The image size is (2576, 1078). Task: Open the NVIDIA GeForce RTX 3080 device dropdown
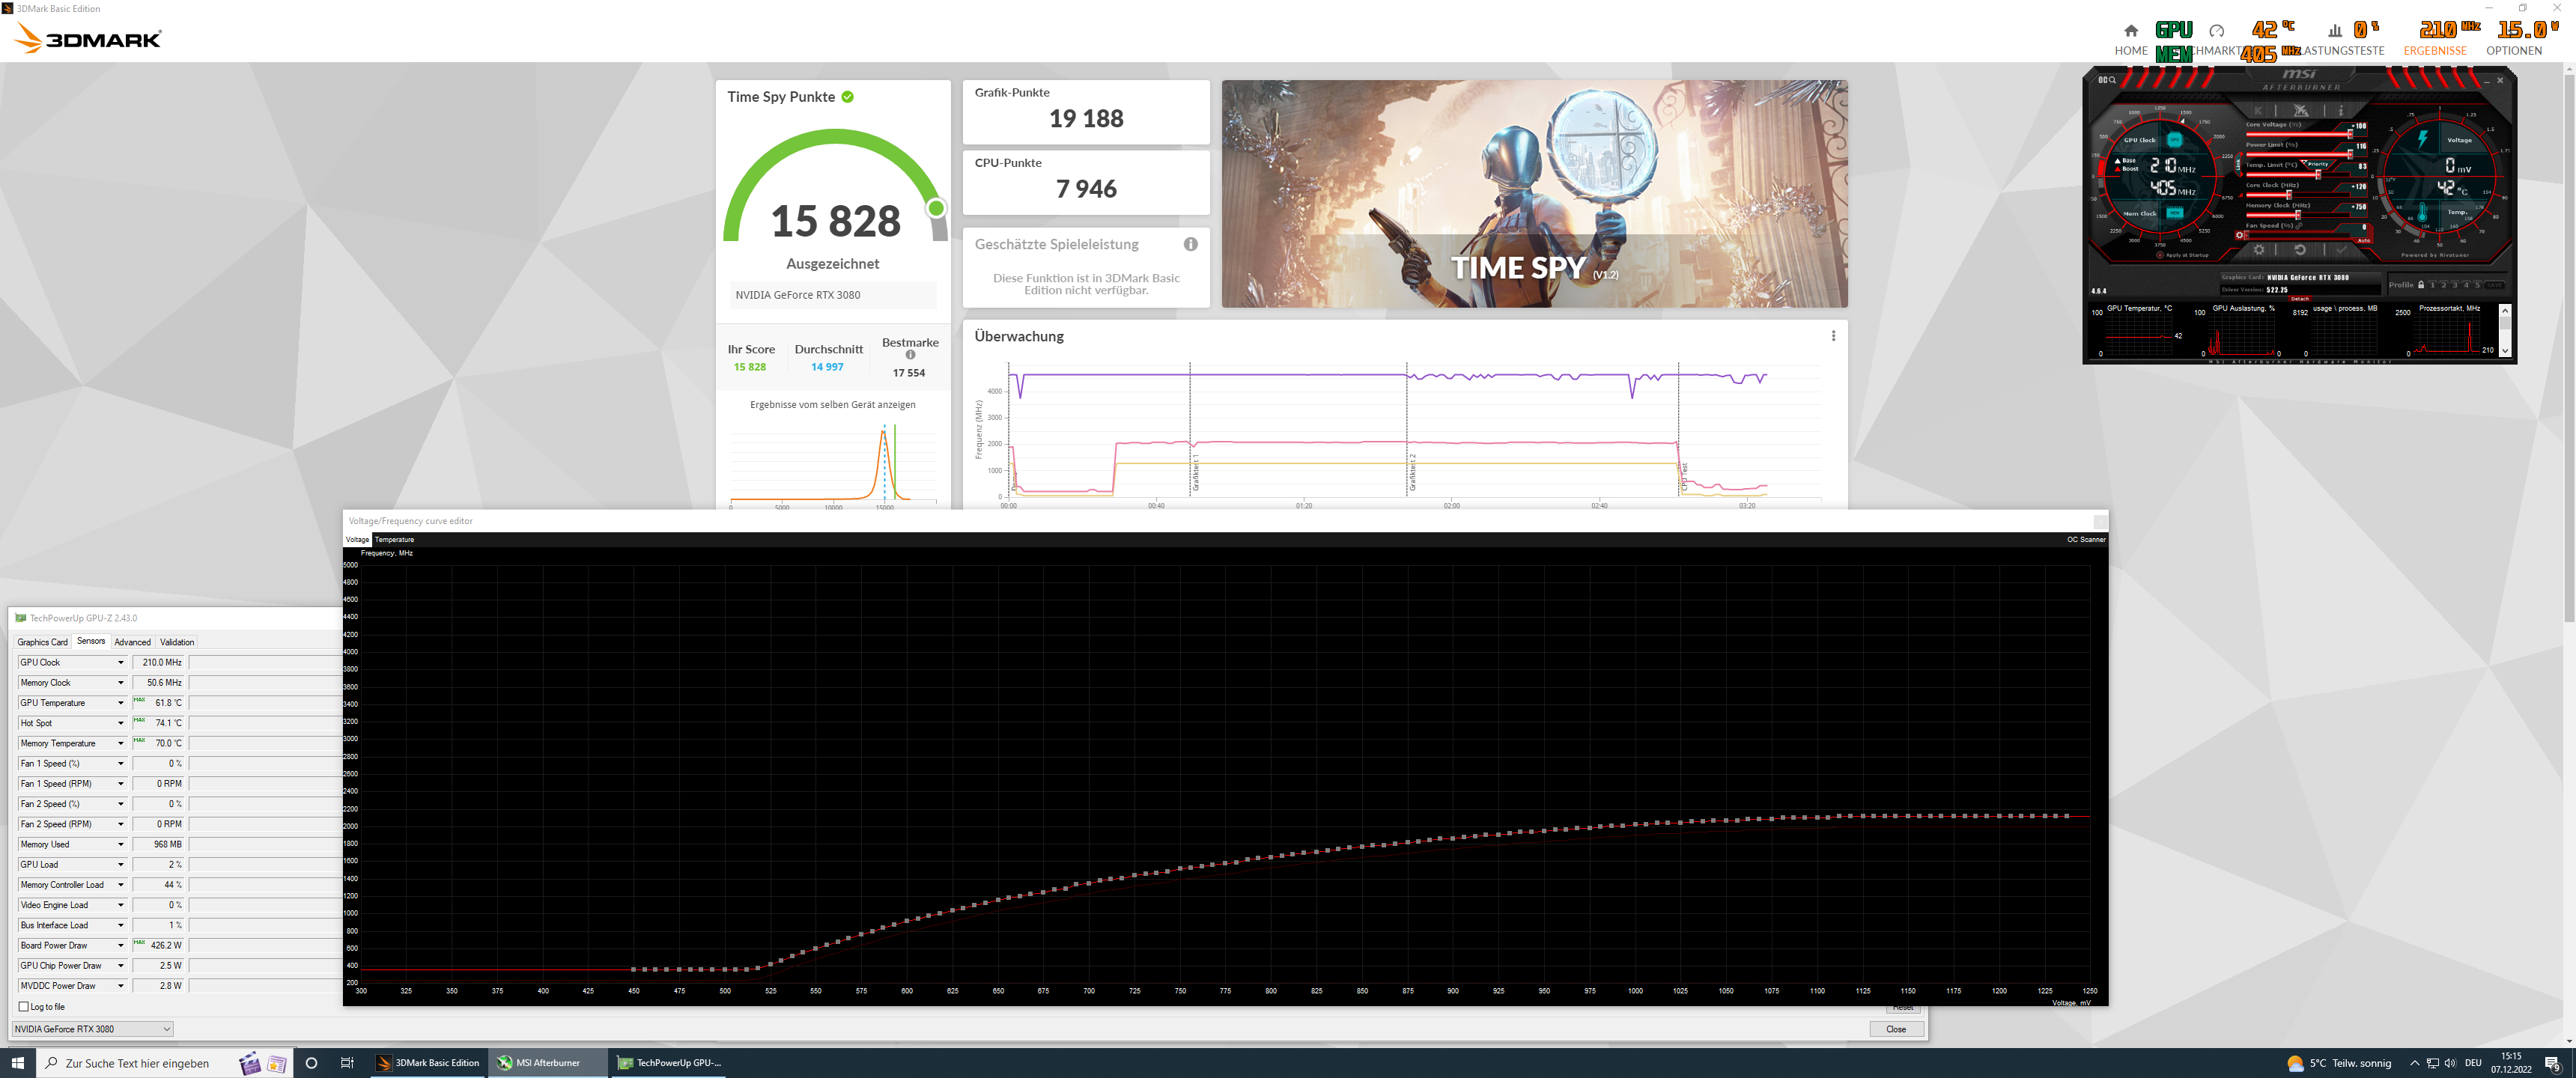pos(166,1029)
